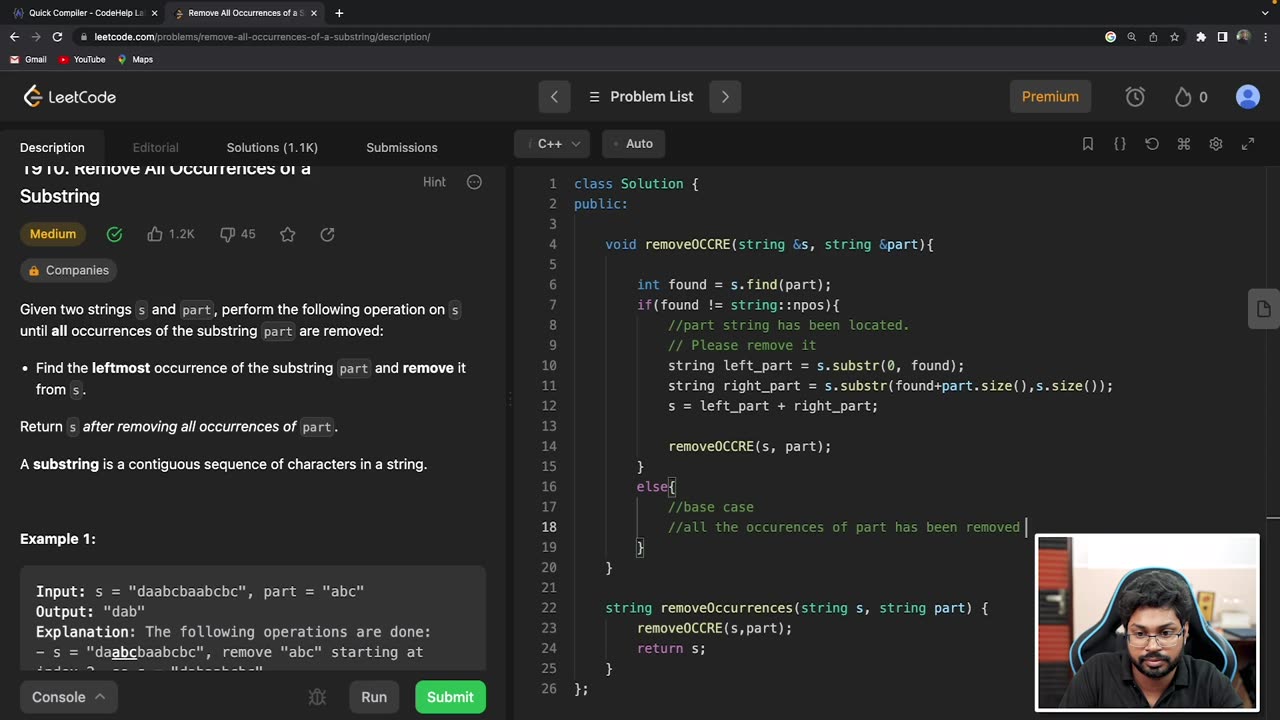Open the browser extensions puzzle icon
This screenshot has height=720, width=1280.
coord(1201,37)
